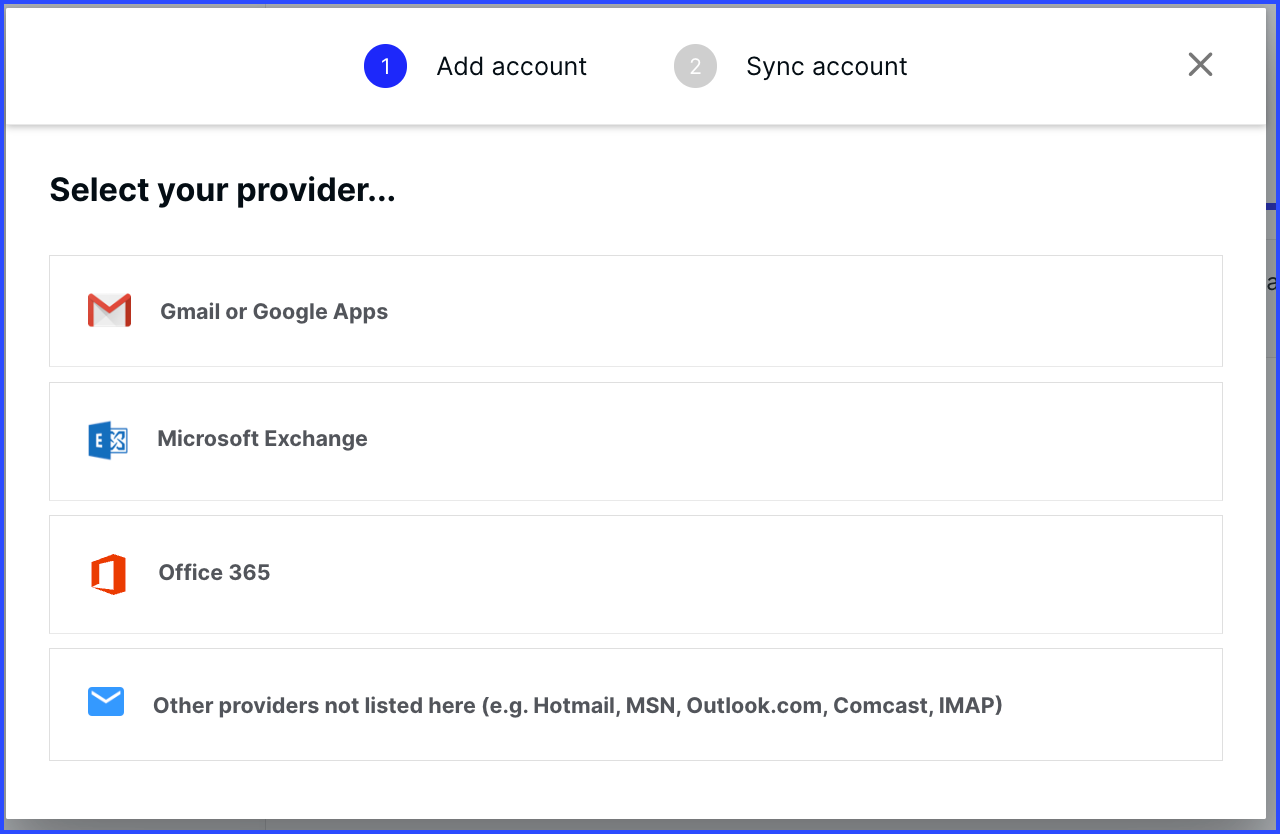Image resolution: width=1280 pixels, height=834 pixels.
Task: Click the Microsoft Exchange logo icon
Action: tap(108, 440)
